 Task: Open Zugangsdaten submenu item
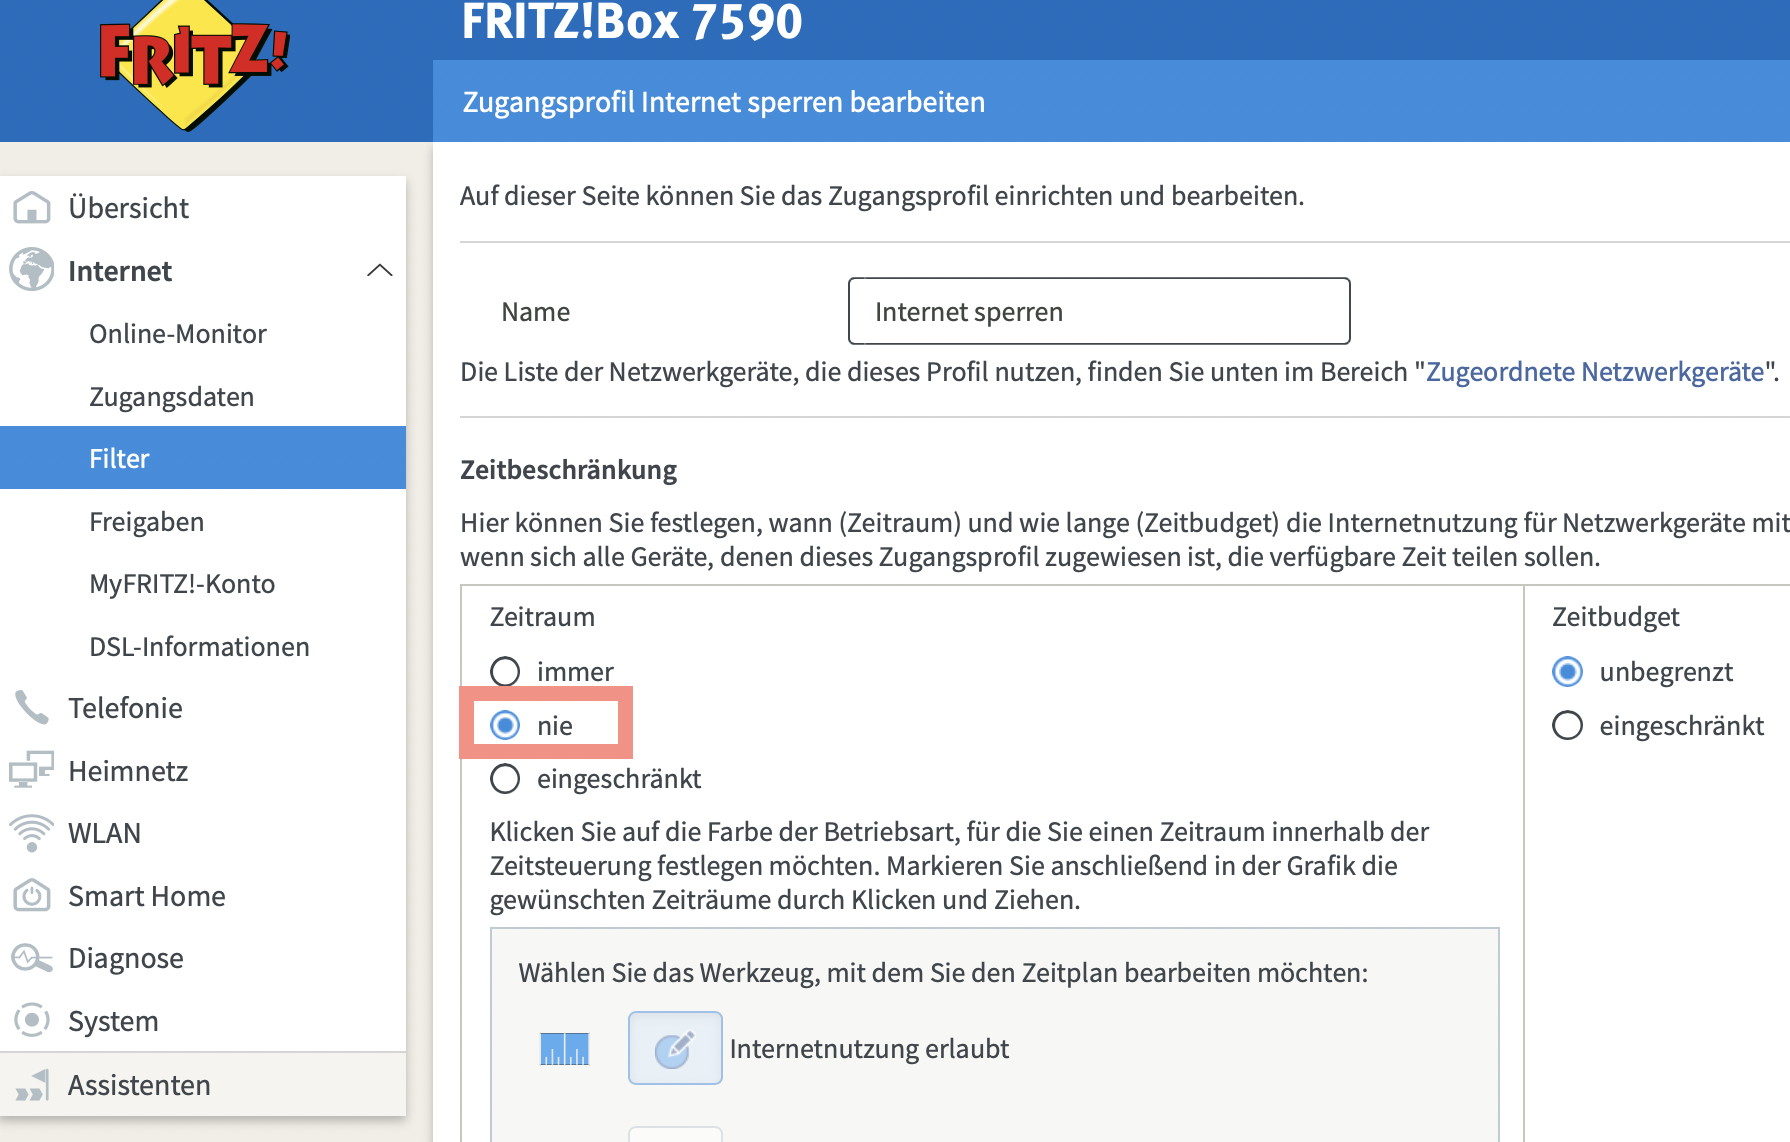[203, 396]
